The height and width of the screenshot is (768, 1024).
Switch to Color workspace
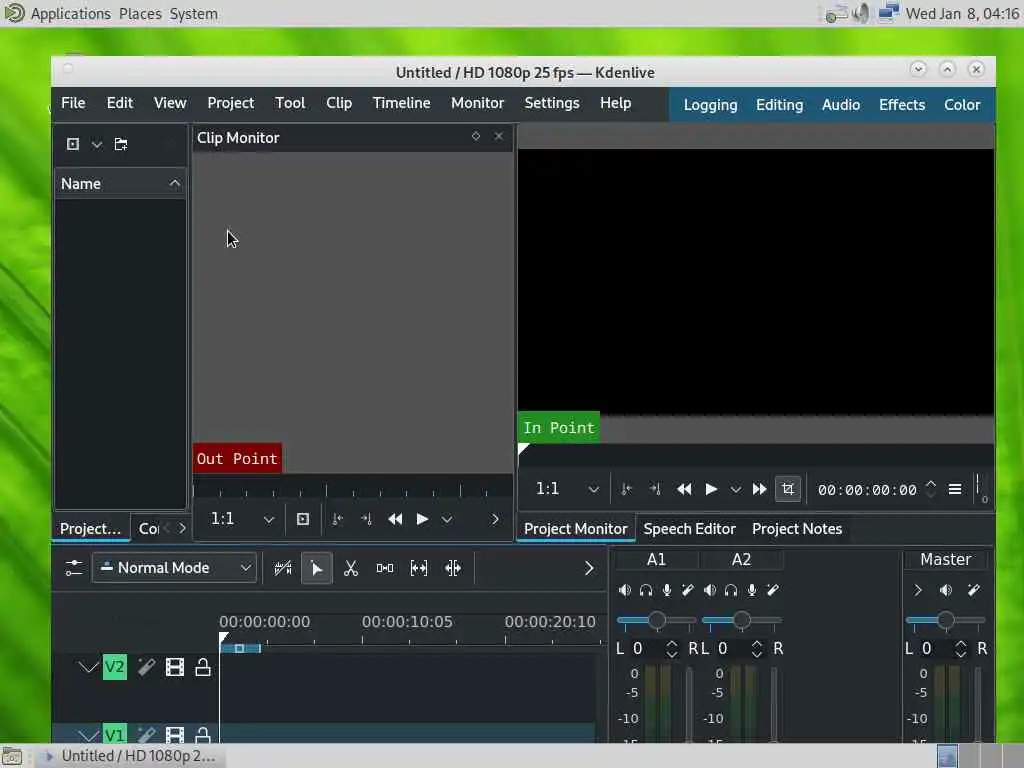(962, 105)
